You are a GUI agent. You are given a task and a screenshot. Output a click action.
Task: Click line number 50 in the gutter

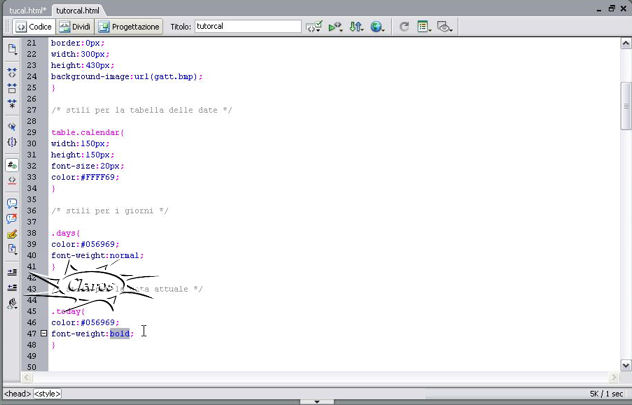coord(32,367)
